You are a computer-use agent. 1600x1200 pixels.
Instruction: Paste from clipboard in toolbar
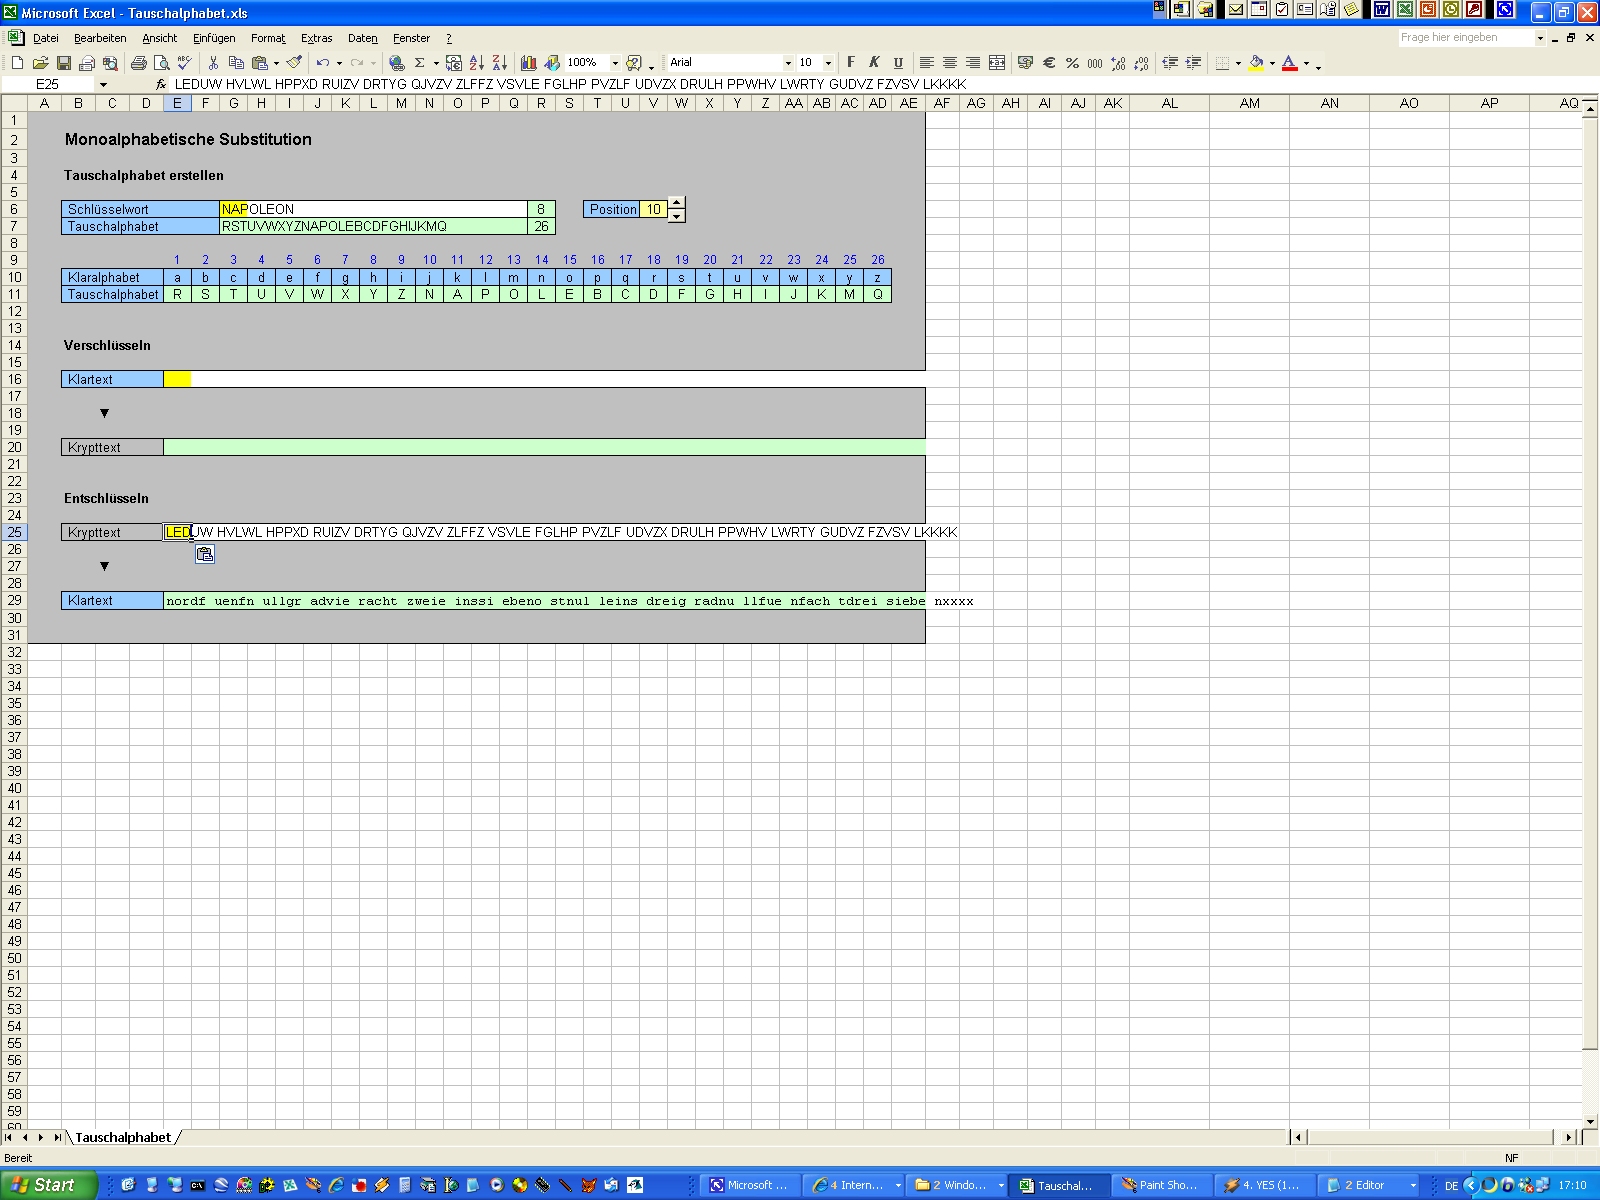point(260,63)
